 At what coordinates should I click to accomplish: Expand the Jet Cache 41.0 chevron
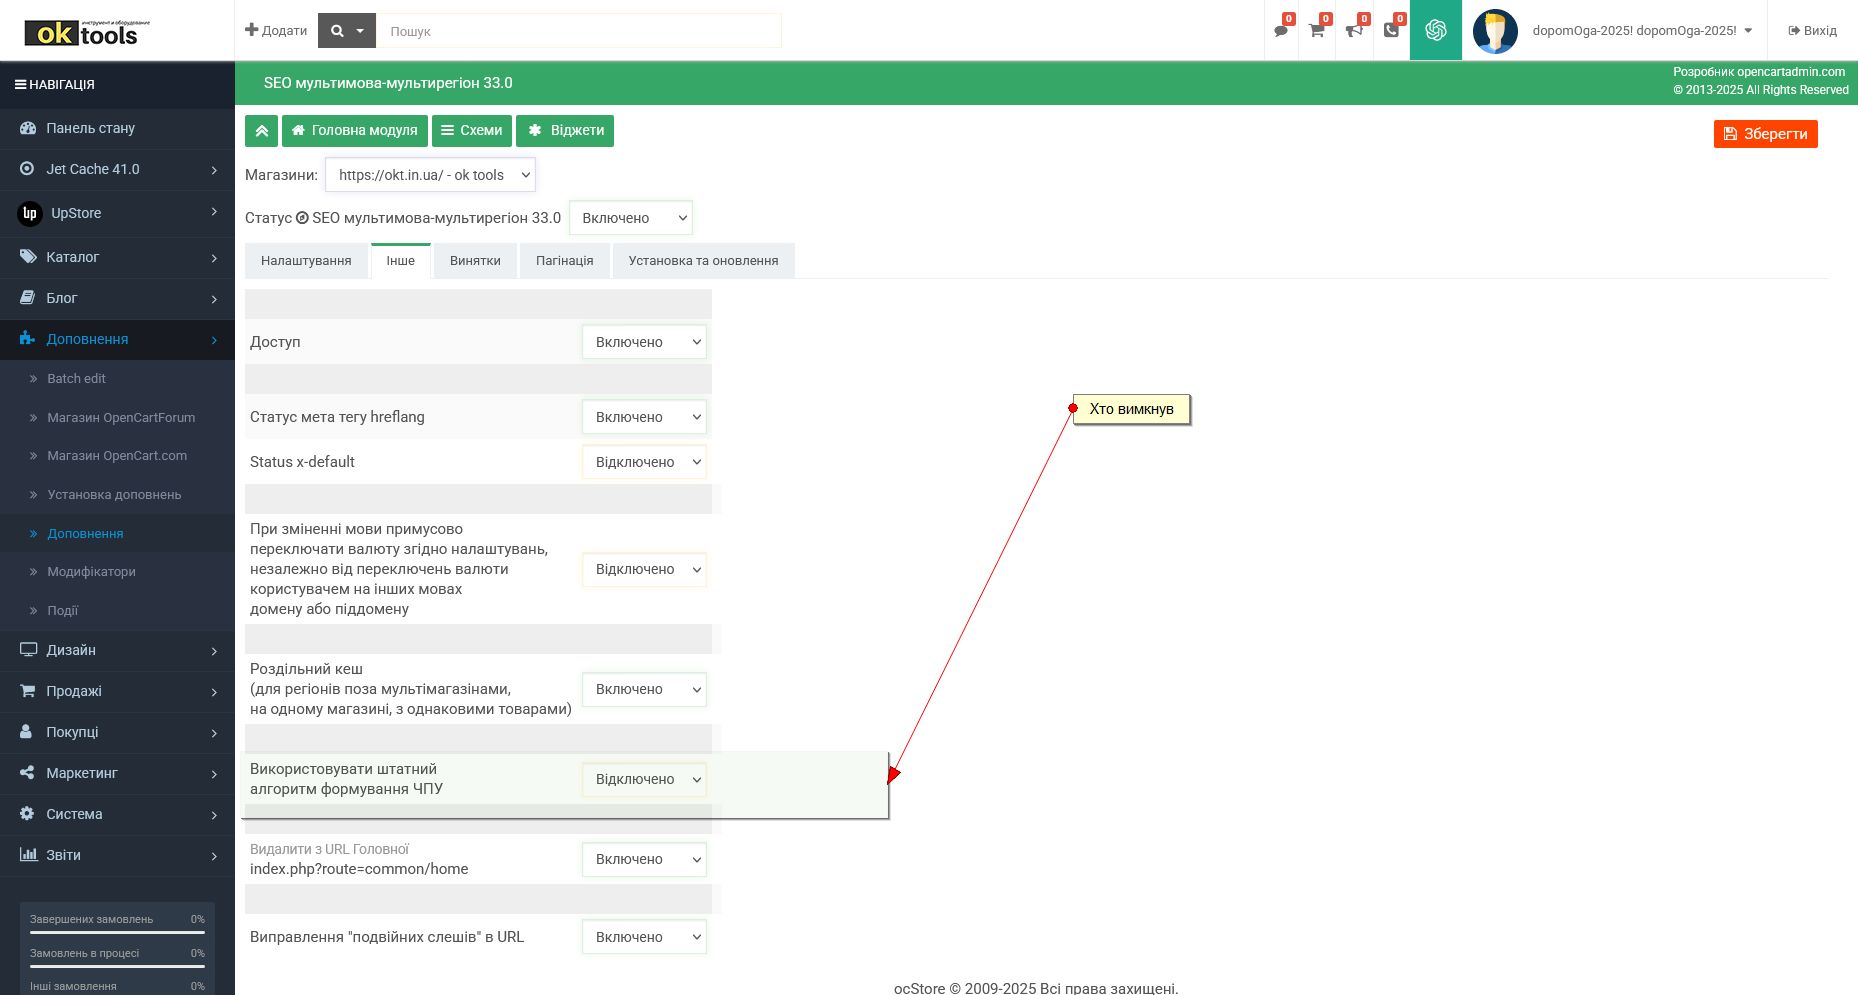214,170
